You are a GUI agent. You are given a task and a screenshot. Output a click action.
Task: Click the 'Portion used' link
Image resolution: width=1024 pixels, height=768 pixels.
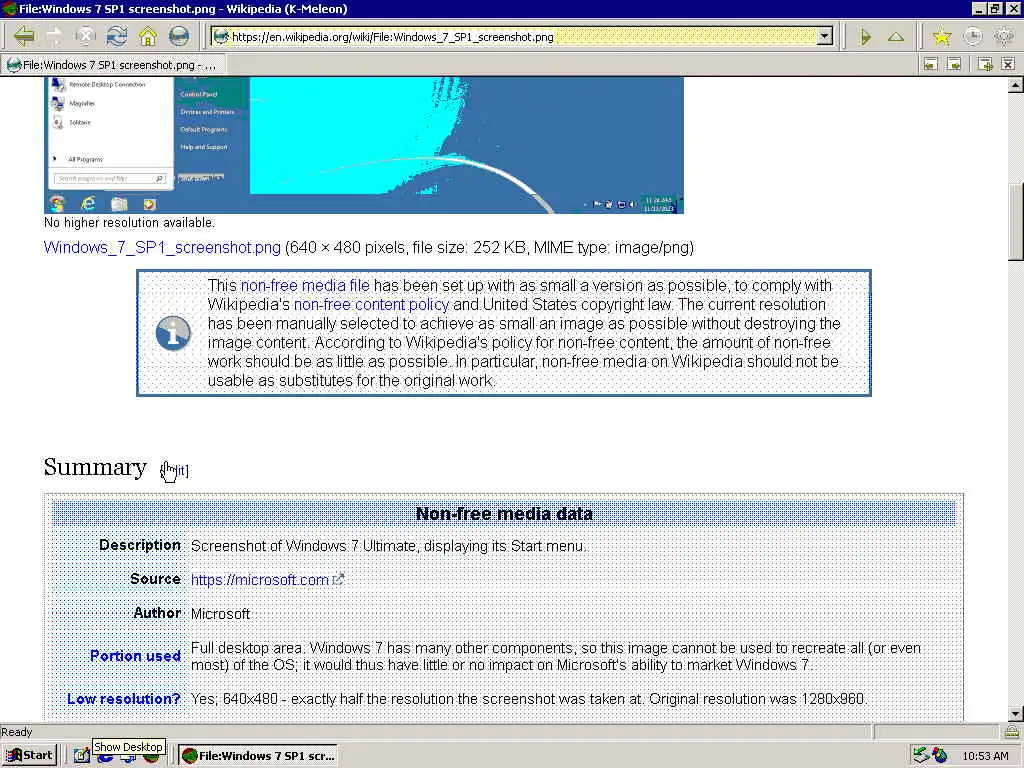(x=135, y=656)
